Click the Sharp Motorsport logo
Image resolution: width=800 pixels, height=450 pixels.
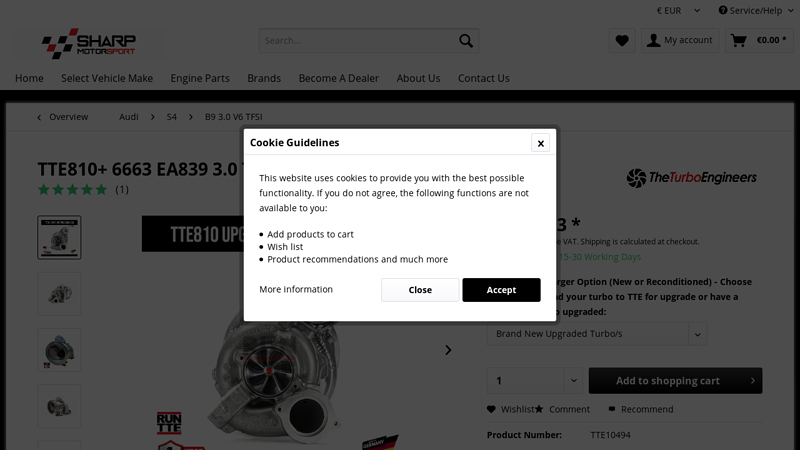click(88, 43)
